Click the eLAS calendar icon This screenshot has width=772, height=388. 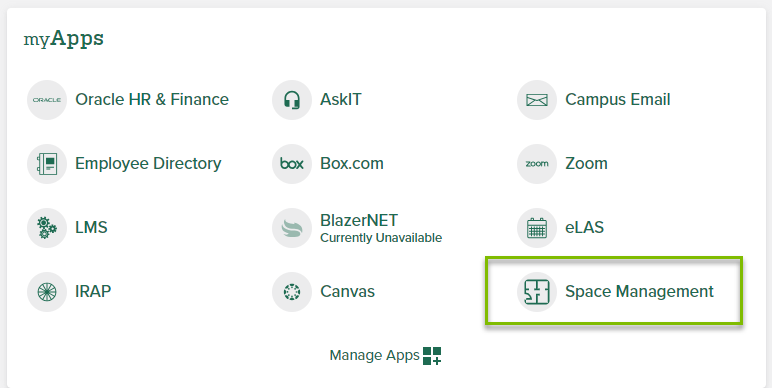pyautogui.click(x=537, y=228)
